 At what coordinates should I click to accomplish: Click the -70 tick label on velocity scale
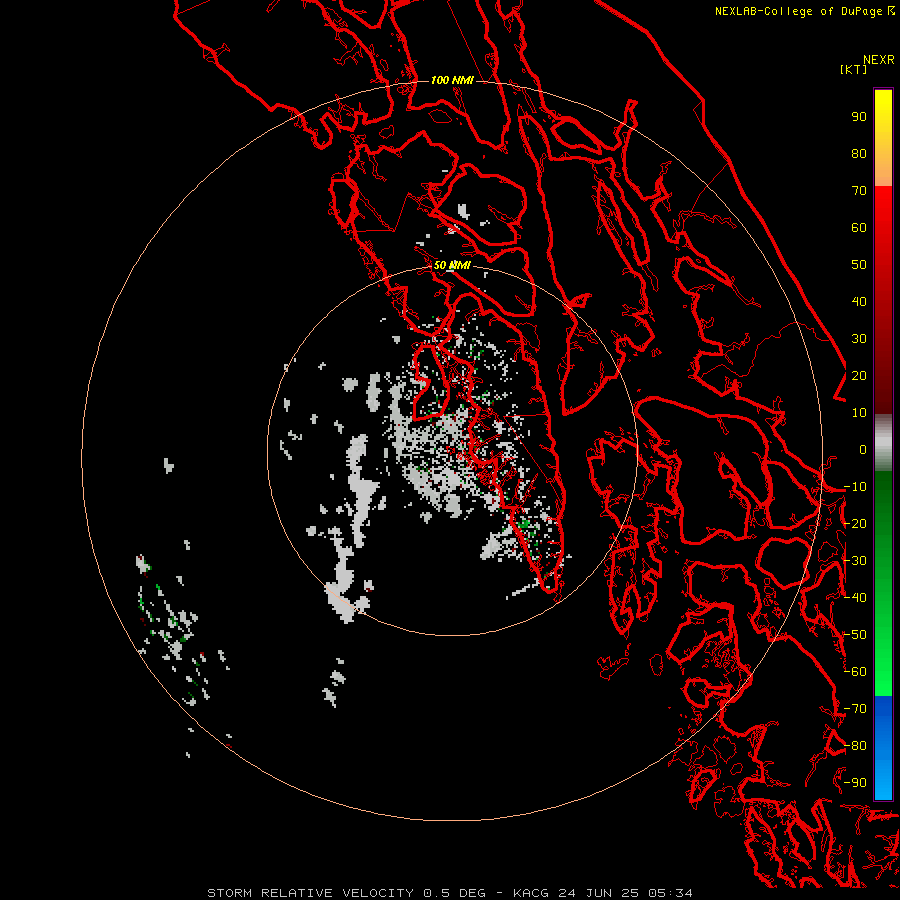coord(855,709)
